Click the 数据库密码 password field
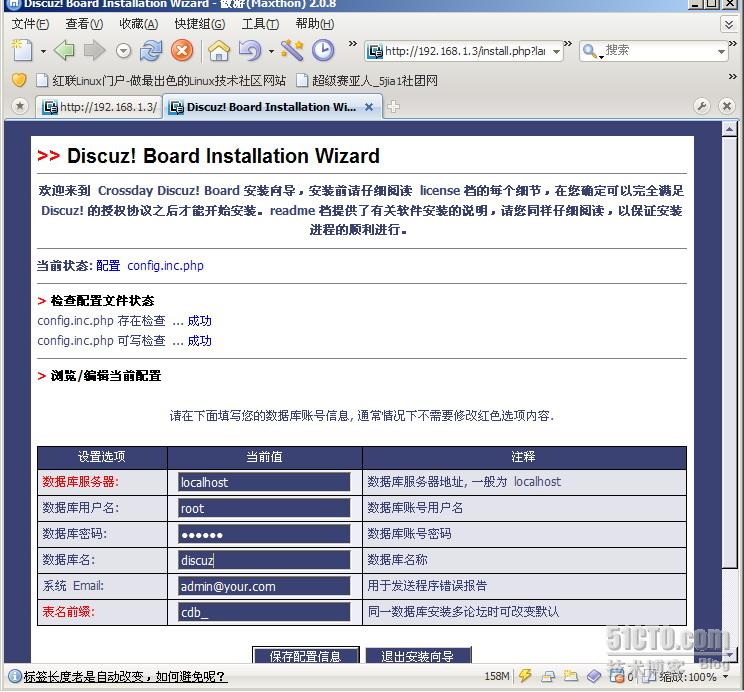The height and width of the screenshot is (692, 744). [x=264, y=534]
